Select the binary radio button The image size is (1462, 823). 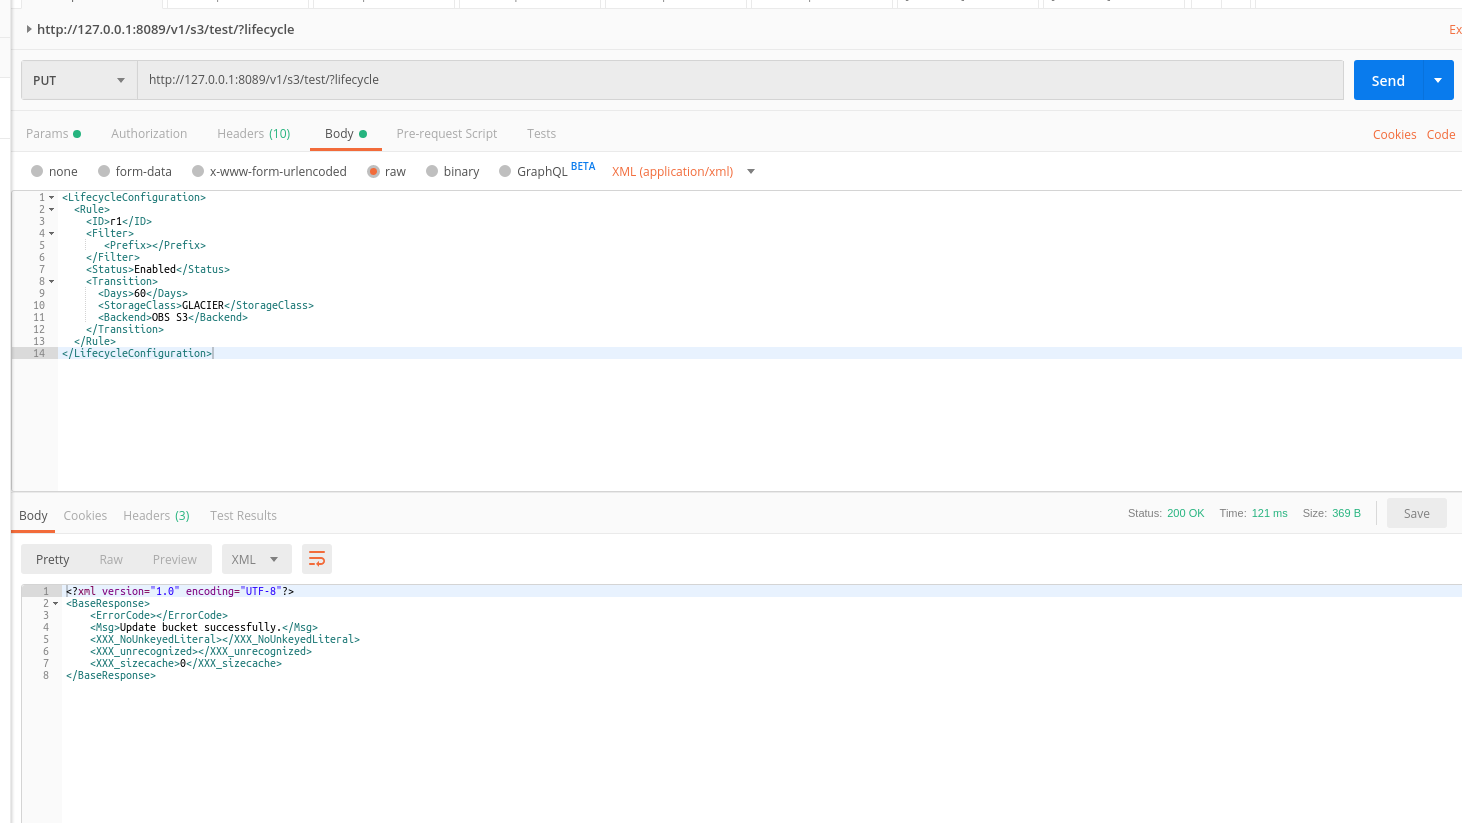tap(432, 171)
